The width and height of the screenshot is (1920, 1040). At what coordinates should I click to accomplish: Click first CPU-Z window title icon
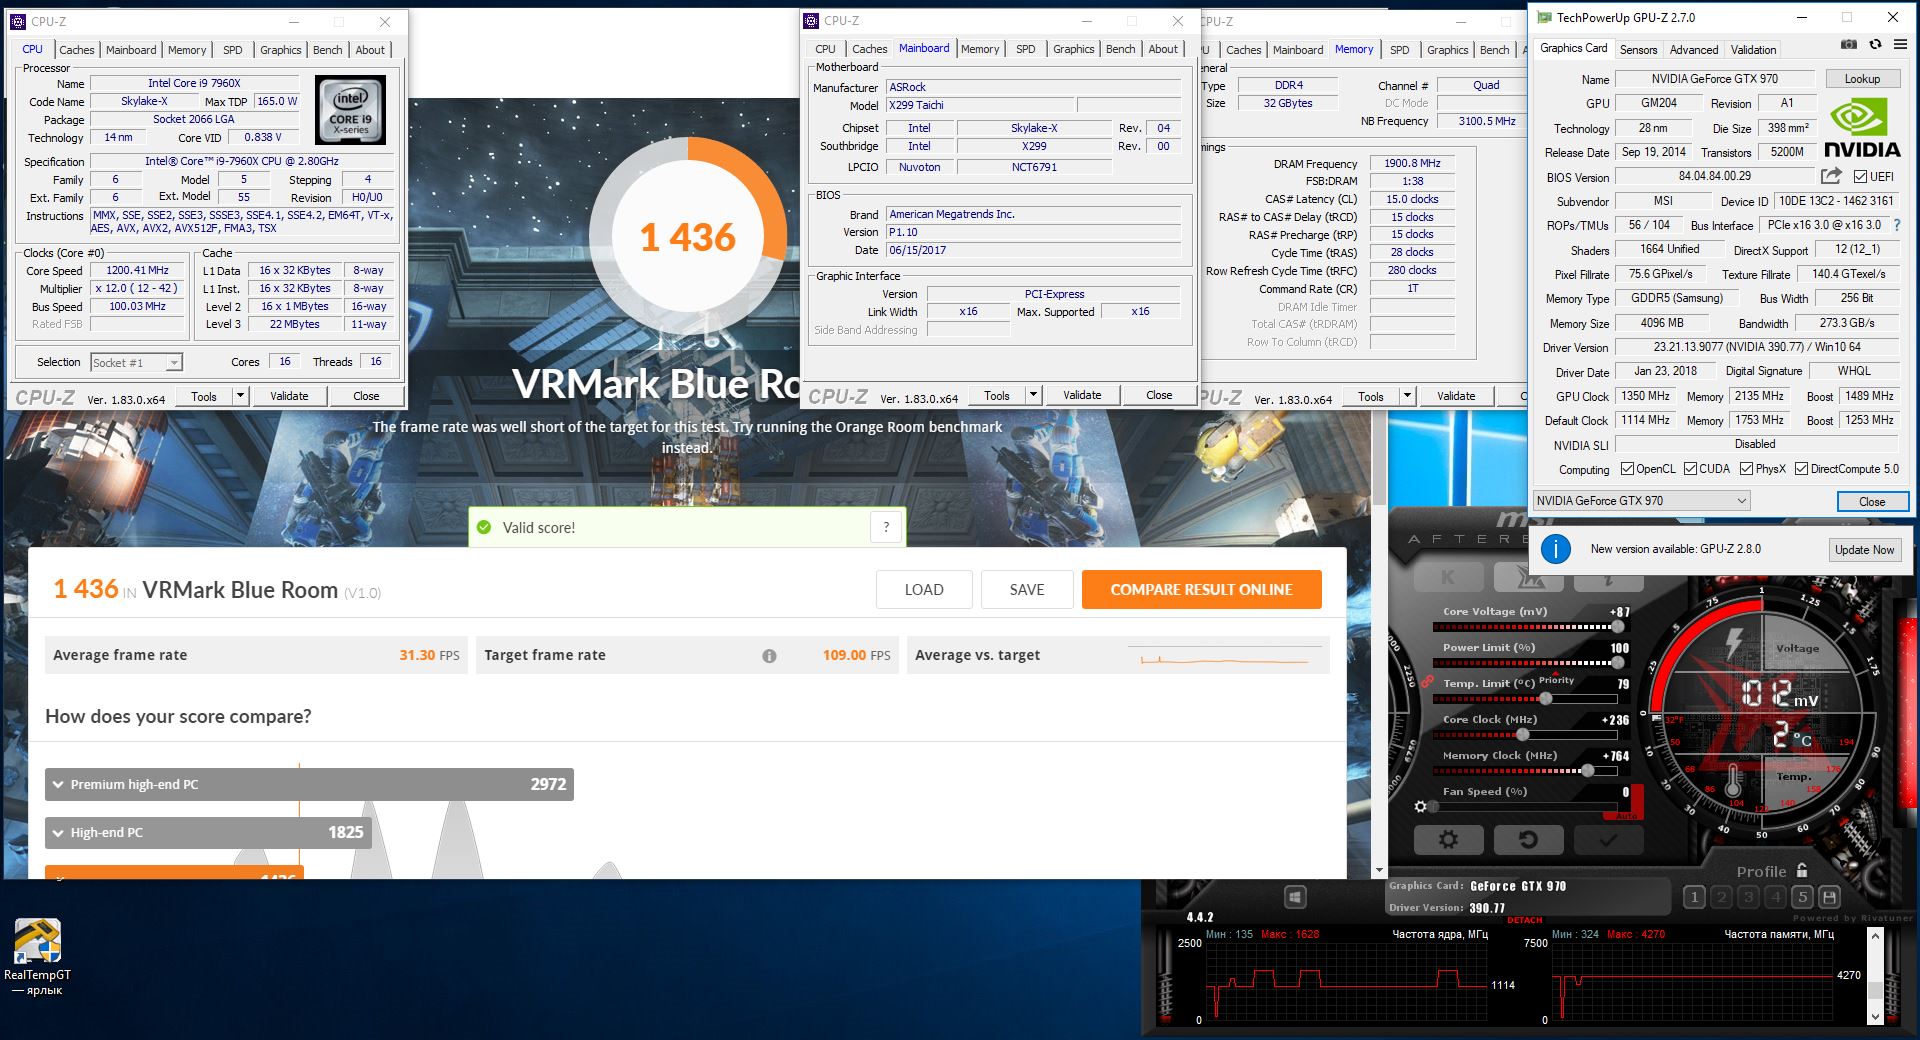[x=17, y=21]
